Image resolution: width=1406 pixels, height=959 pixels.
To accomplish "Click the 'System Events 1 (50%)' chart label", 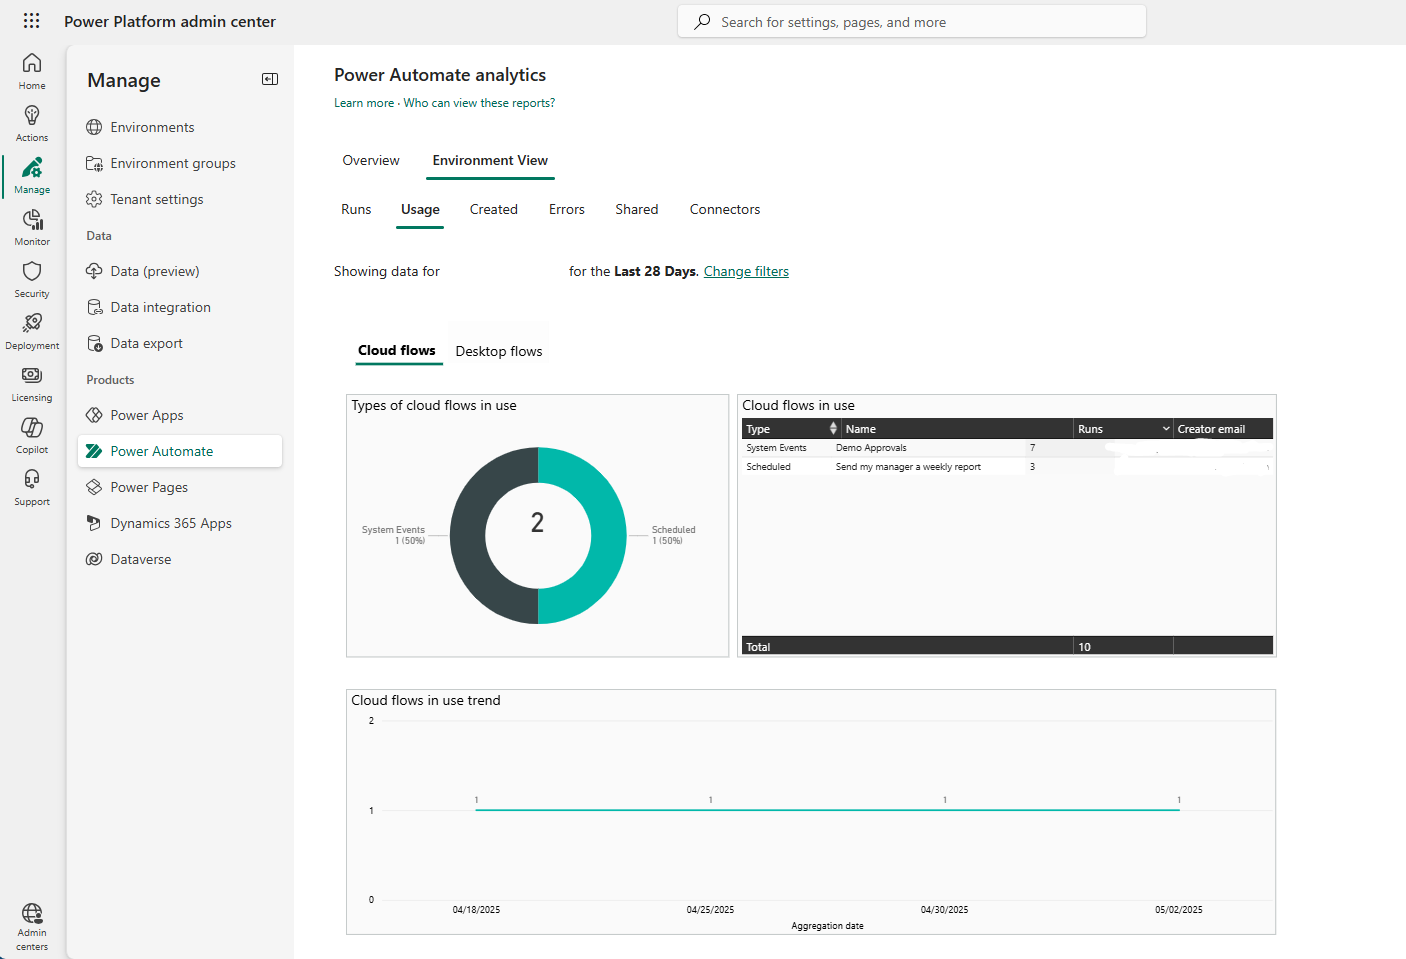I will 393,535.
